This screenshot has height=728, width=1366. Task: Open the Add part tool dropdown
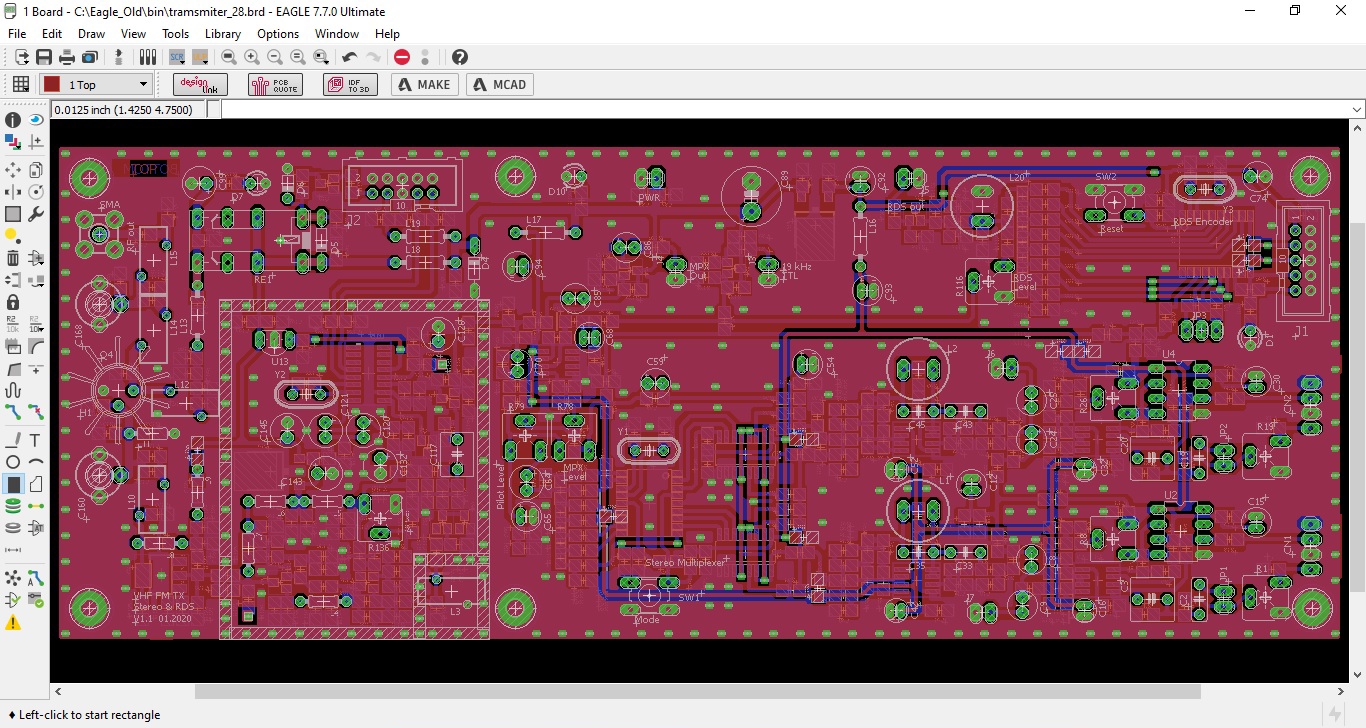36,258
